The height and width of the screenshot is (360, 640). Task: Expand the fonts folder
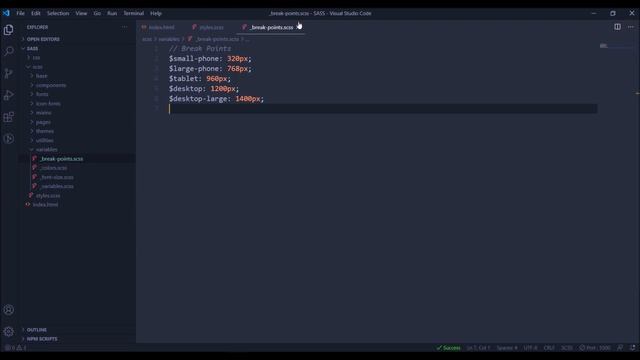click(42, 94)
